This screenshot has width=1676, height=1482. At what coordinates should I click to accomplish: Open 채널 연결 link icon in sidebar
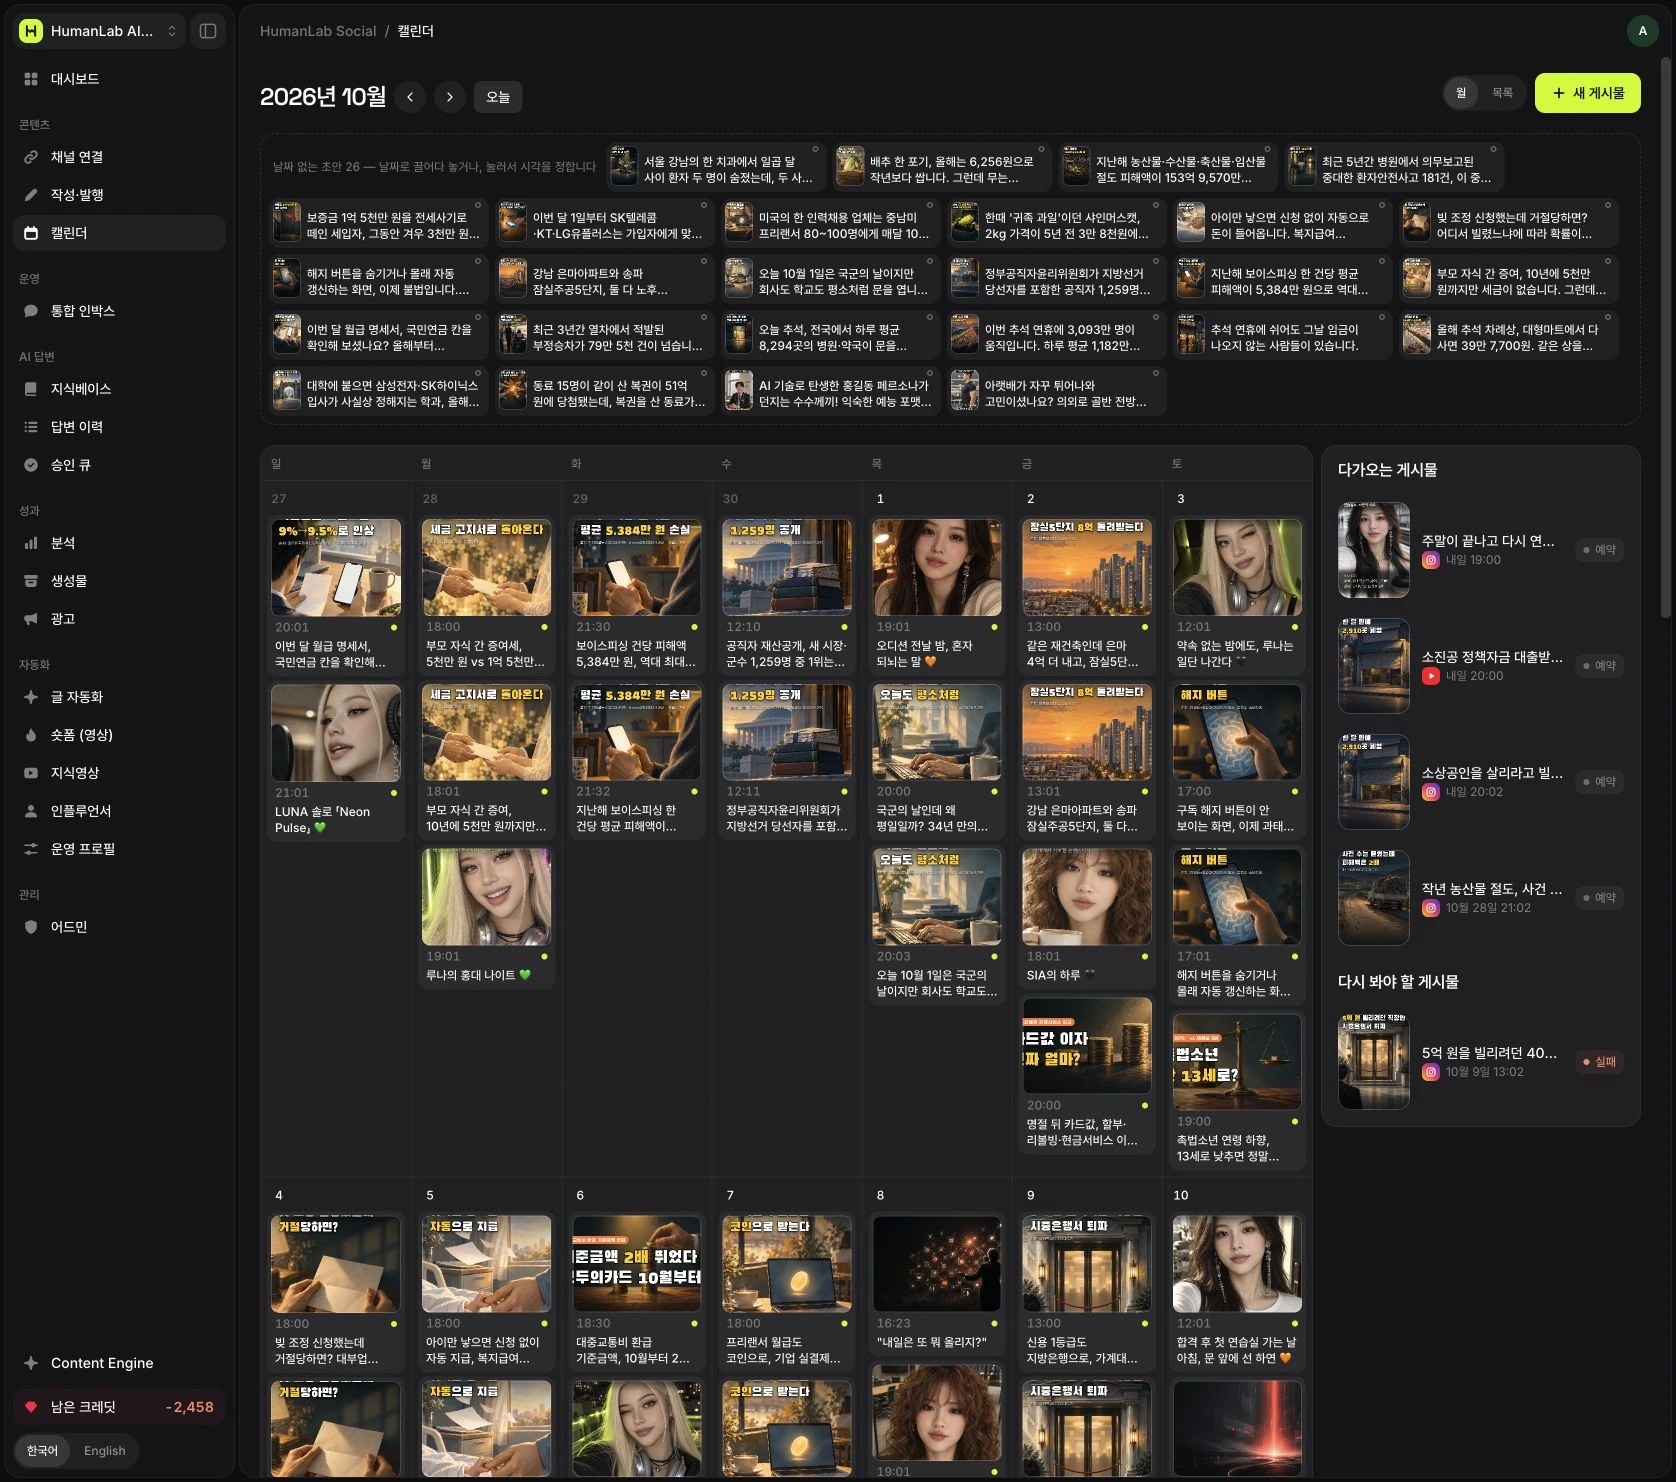pos(31,157)
